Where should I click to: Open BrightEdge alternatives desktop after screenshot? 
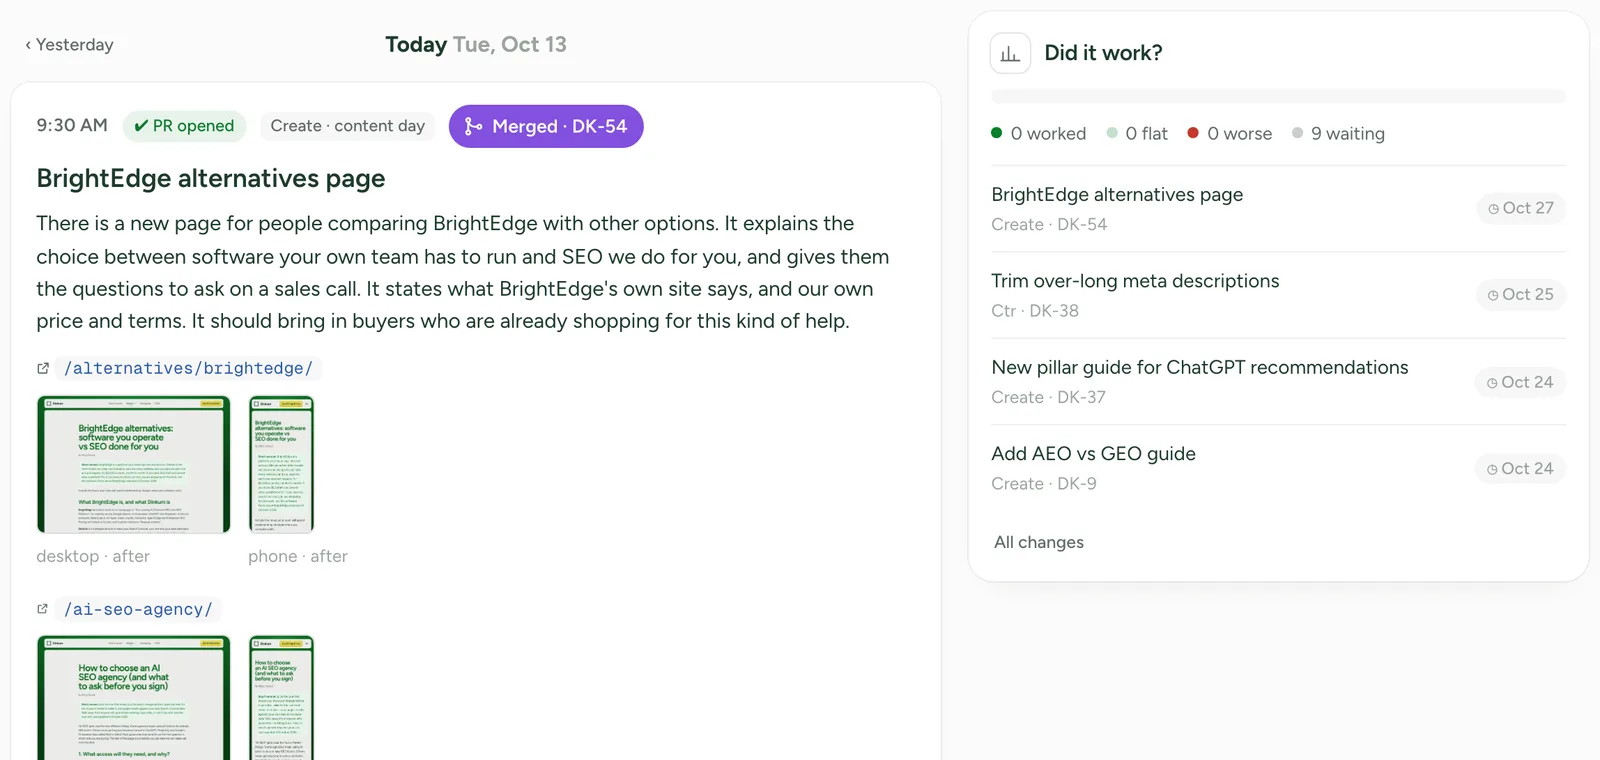134,464
